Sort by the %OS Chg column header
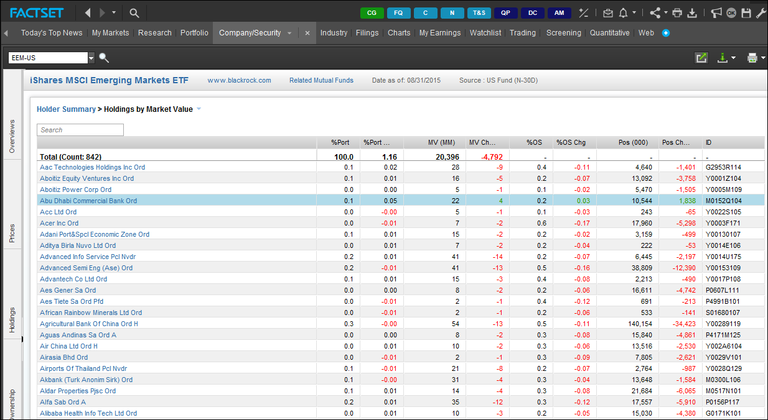This screenshot has height=420, width=768. pyautogui.click(x=571, y=143)
